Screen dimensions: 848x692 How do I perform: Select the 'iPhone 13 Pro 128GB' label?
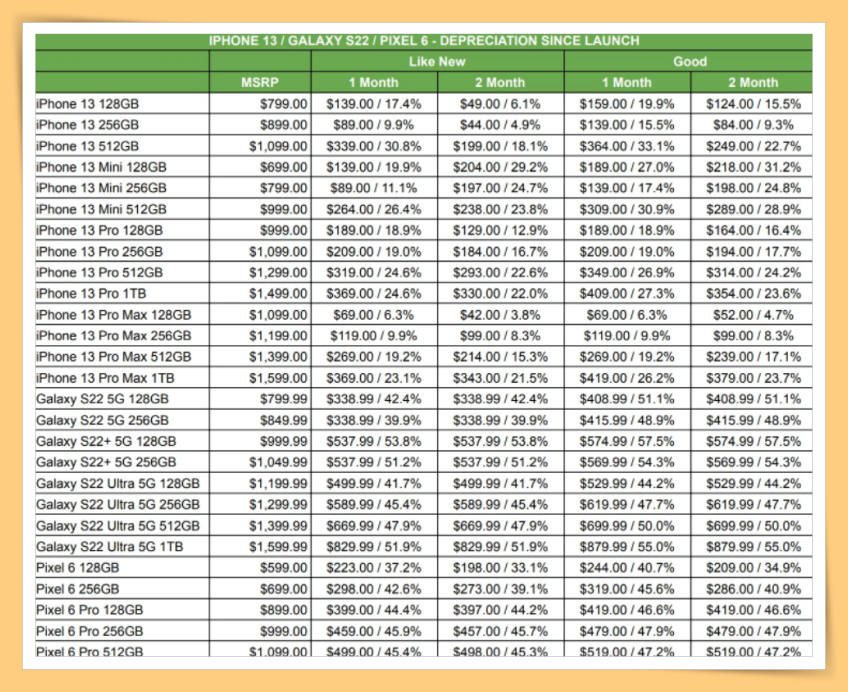click(x=100, y=231)
